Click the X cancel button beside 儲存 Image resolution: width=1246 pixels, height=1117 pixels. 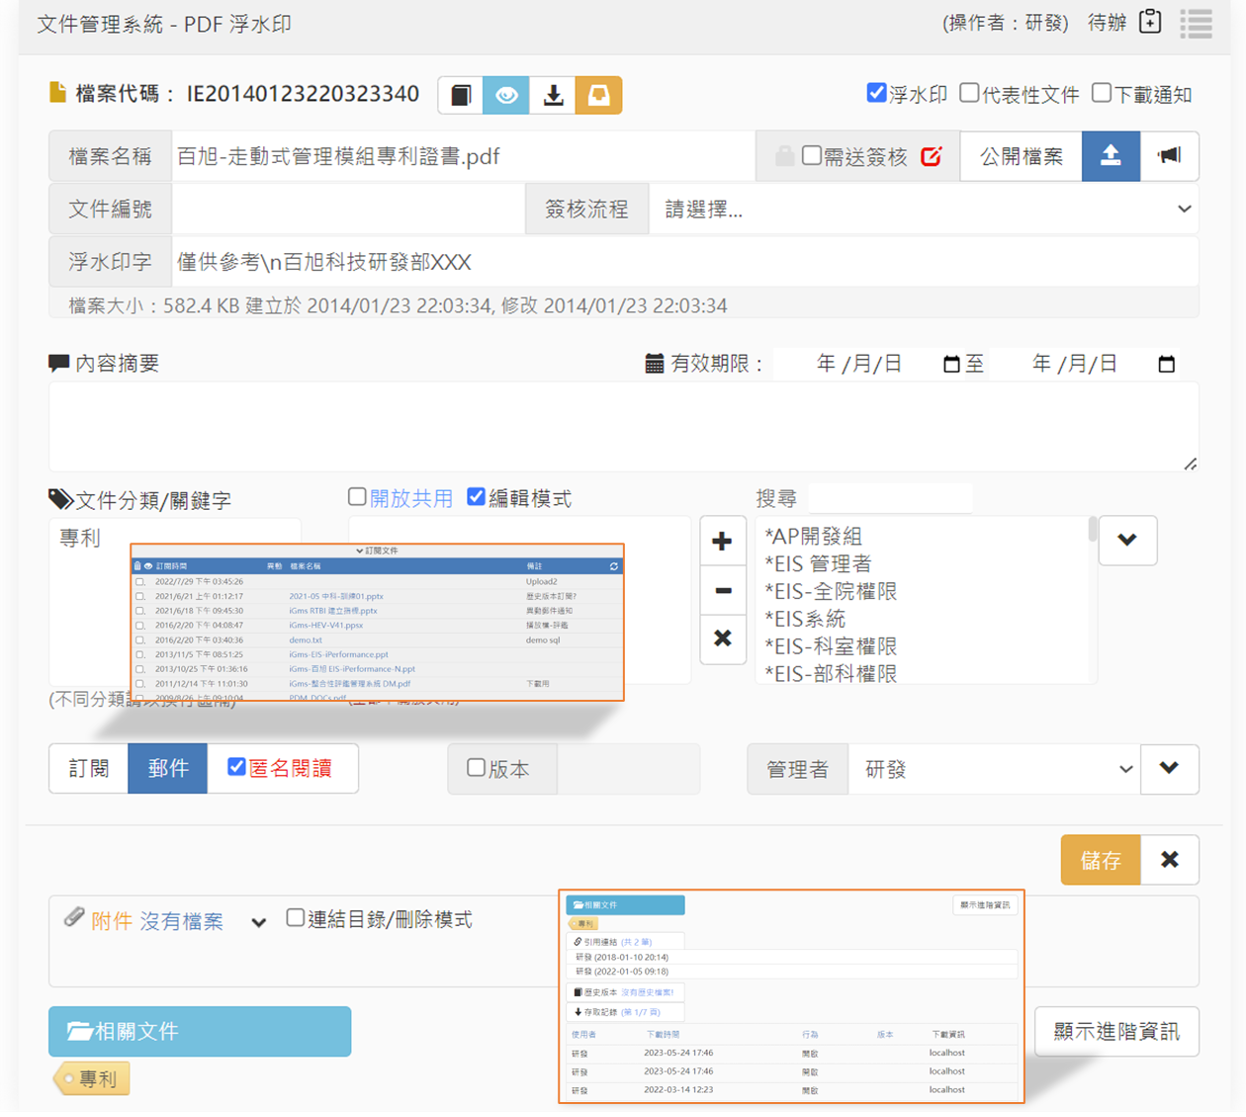click(x=1169, y=860)
